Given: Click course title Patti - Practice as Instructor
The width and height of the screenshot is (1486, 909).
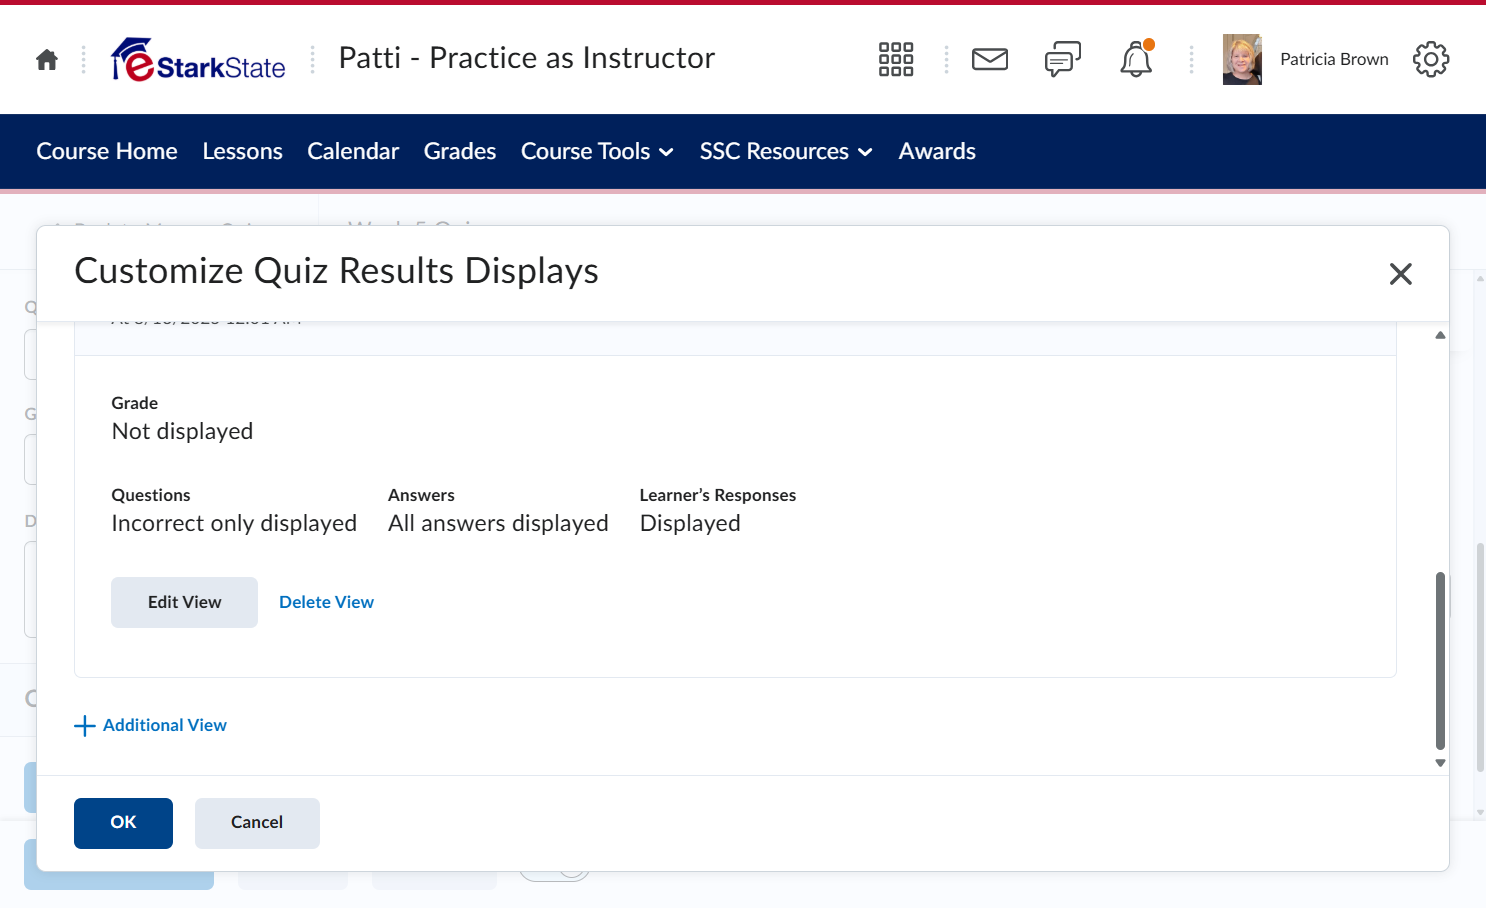Looking at the screenshot, I should 527,58.
